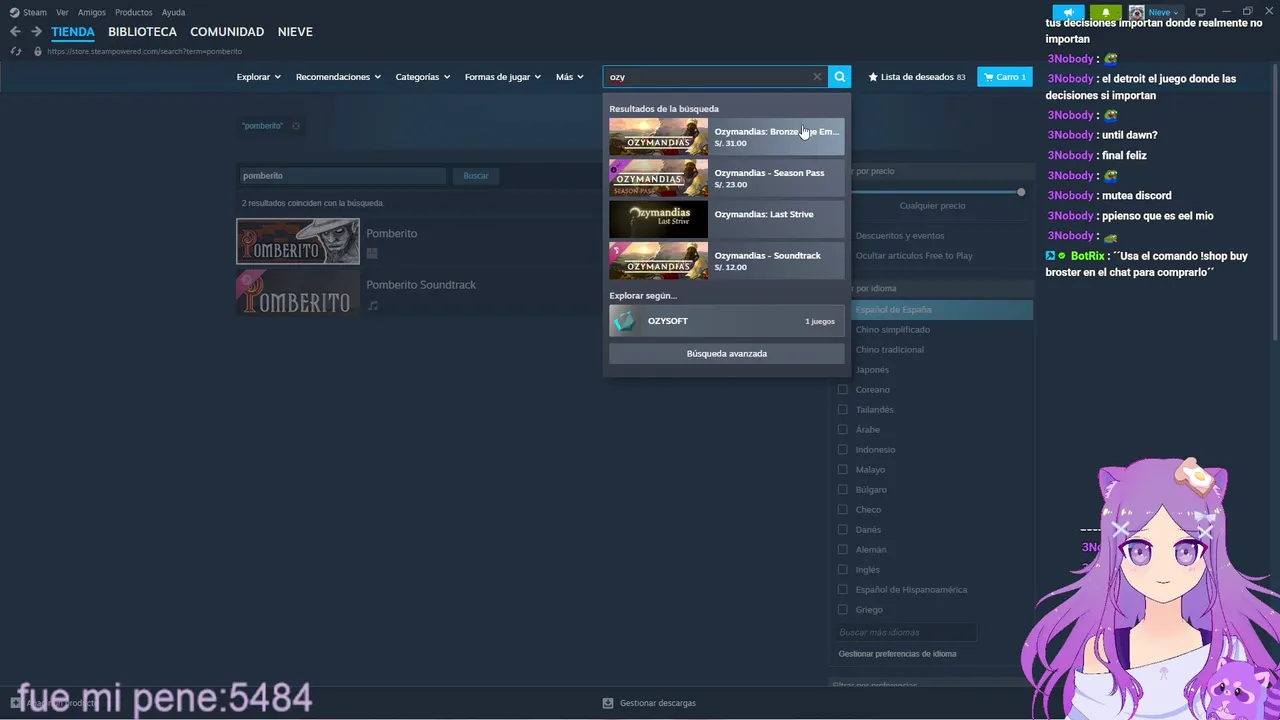Select Ozymandias: Last Strive result
Viewport: 1280px width, 720px height.
coord(727,219)
